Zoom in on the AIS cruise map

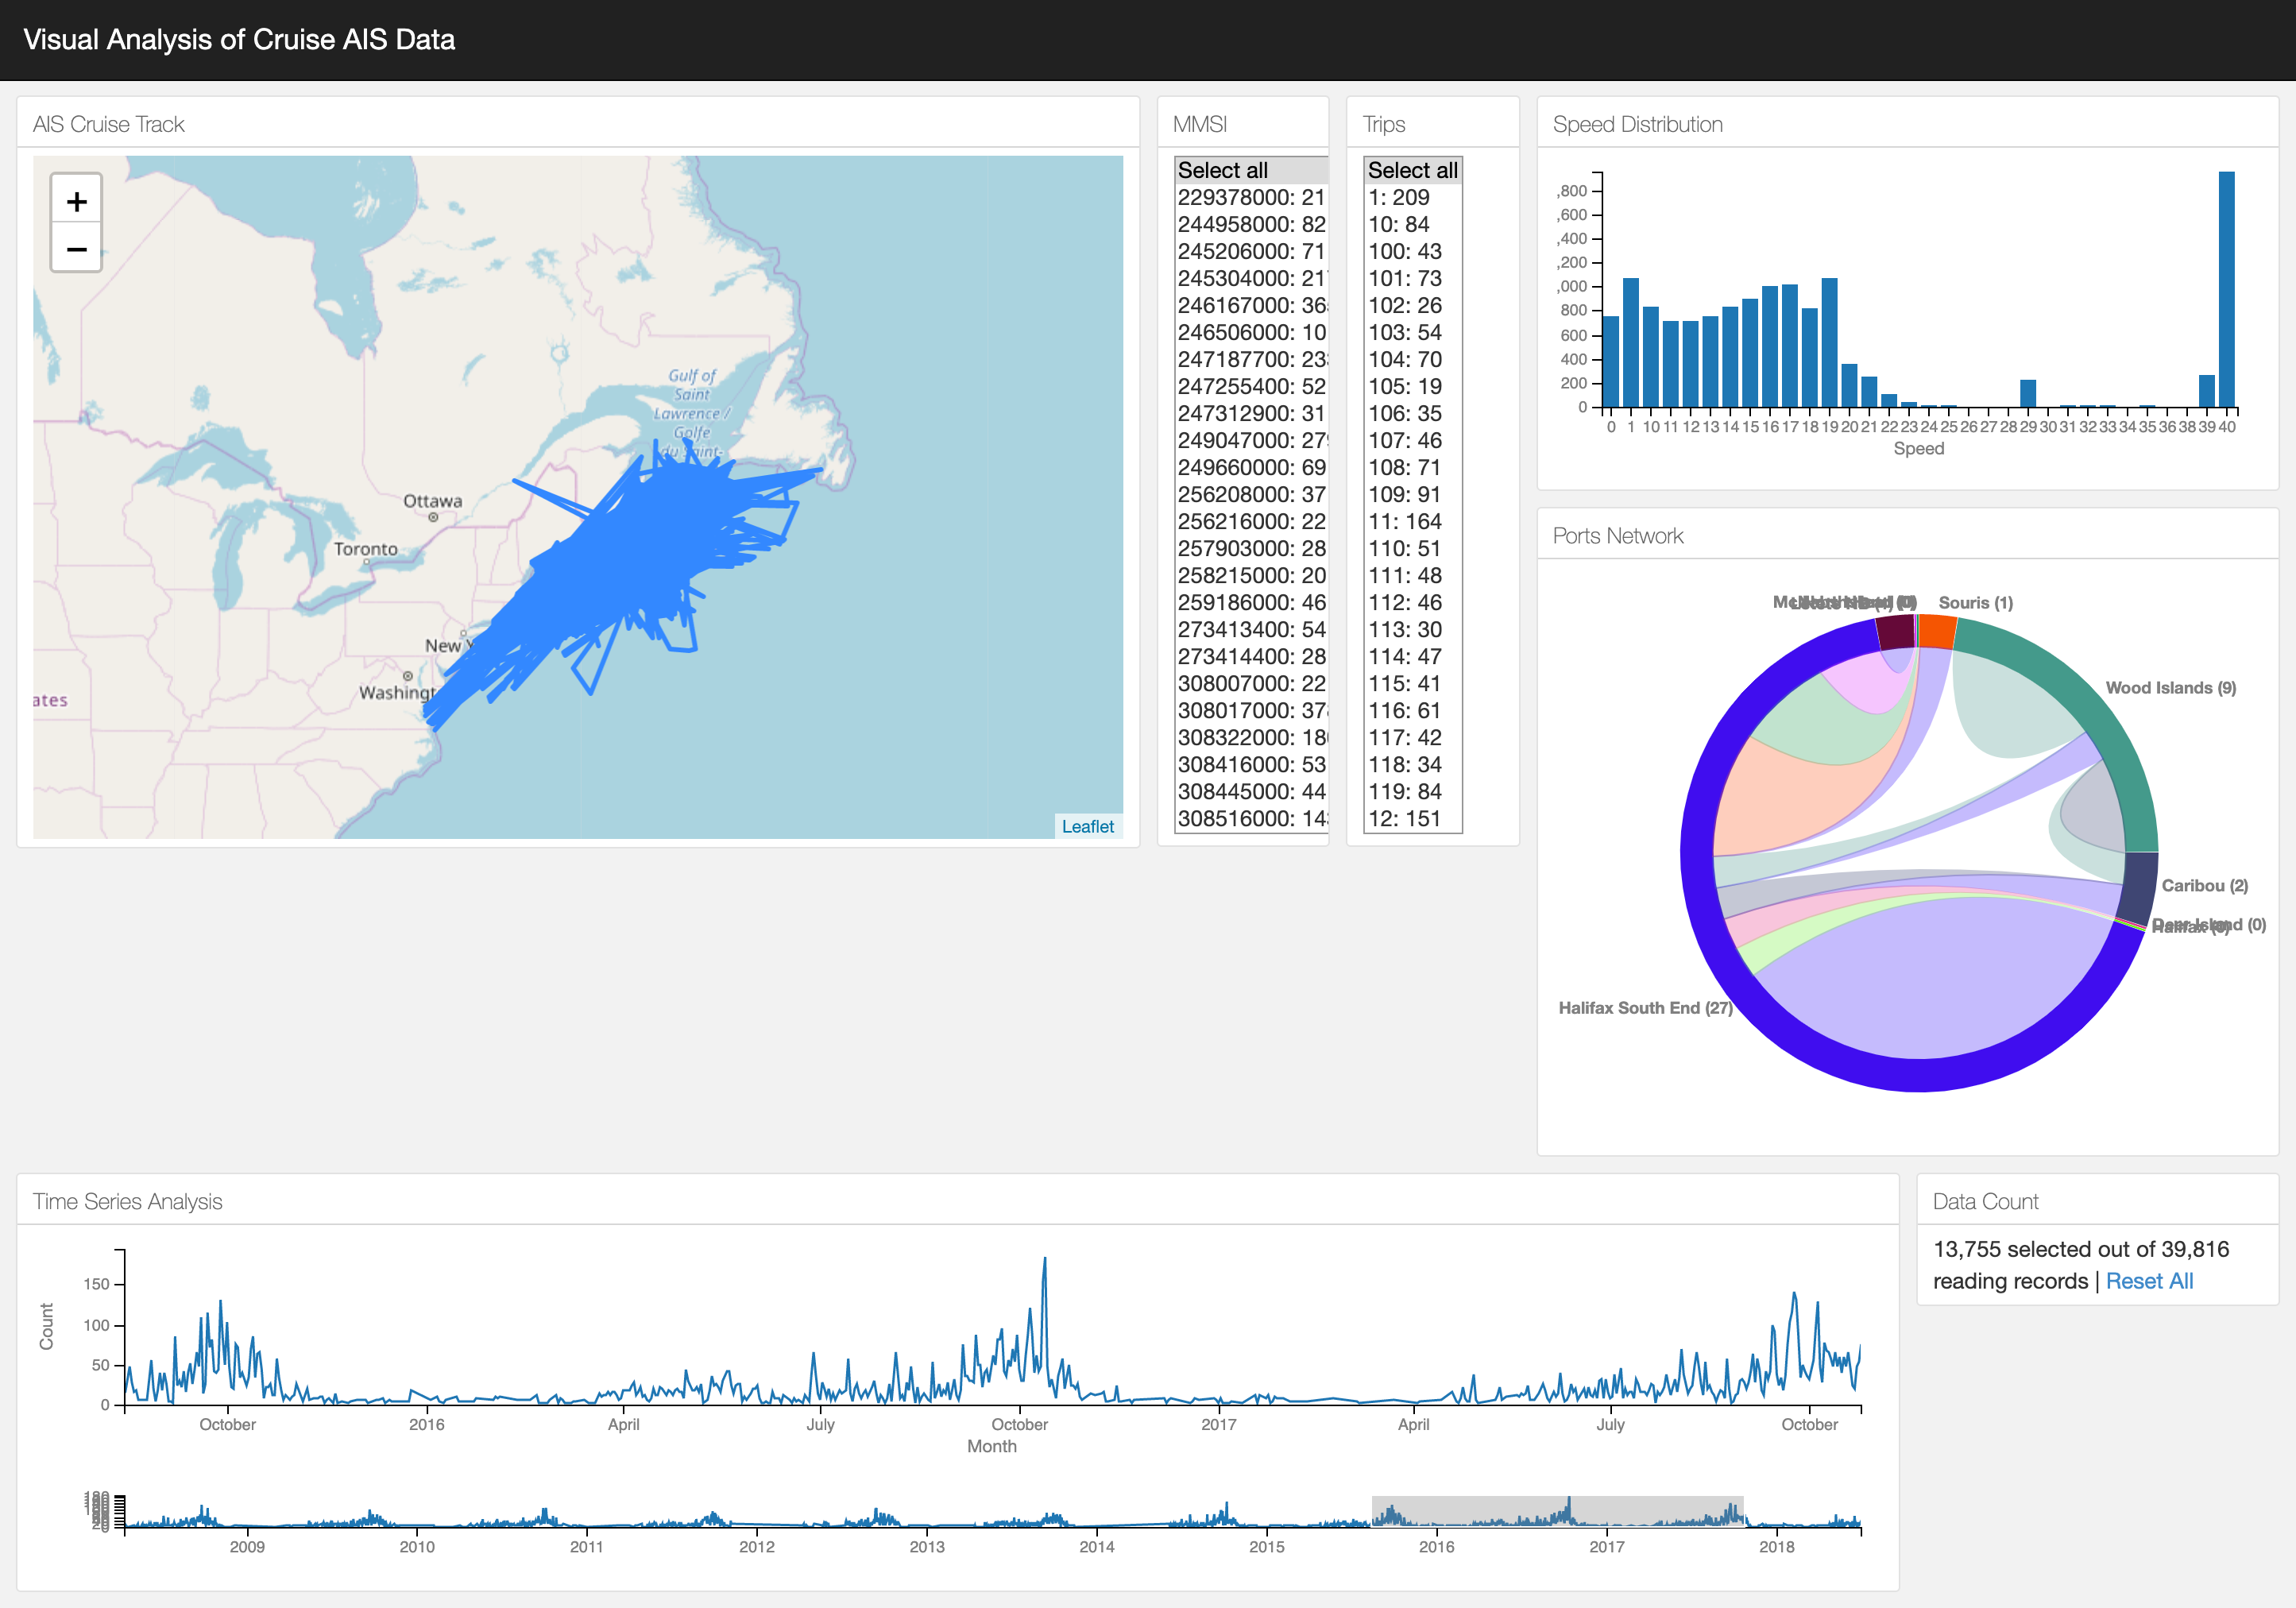(x=77, y=202)
